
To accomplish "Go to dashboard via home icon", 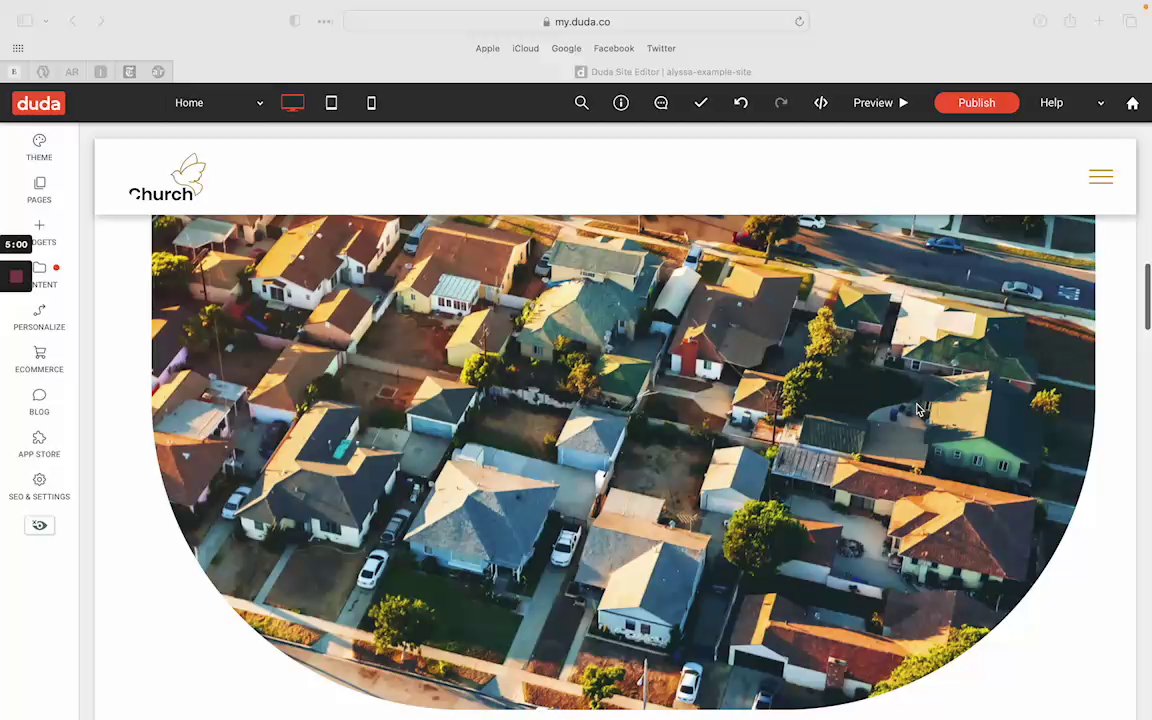I will pyautogui.click(x=1132, y=104).
